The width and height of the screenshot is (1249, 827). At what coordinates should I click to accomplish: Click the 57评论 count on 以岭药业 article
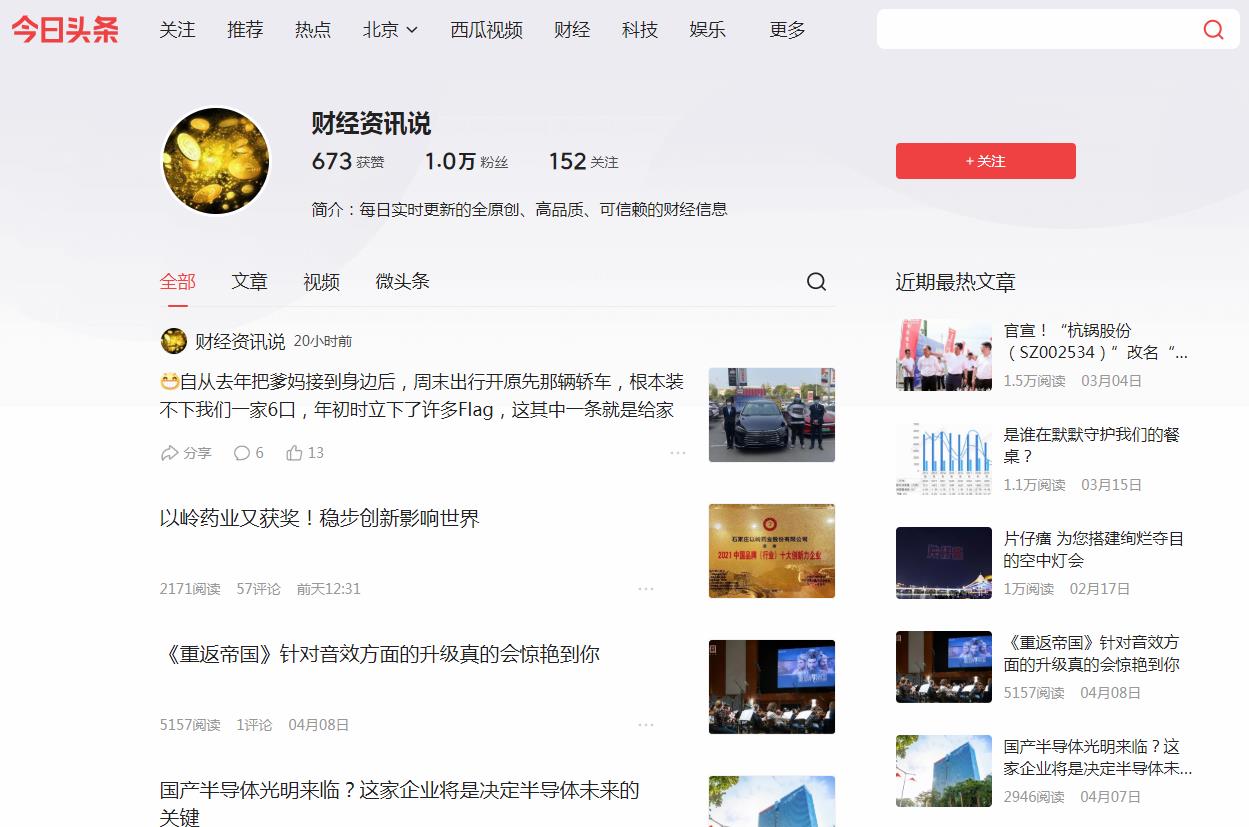coord(259,589)
